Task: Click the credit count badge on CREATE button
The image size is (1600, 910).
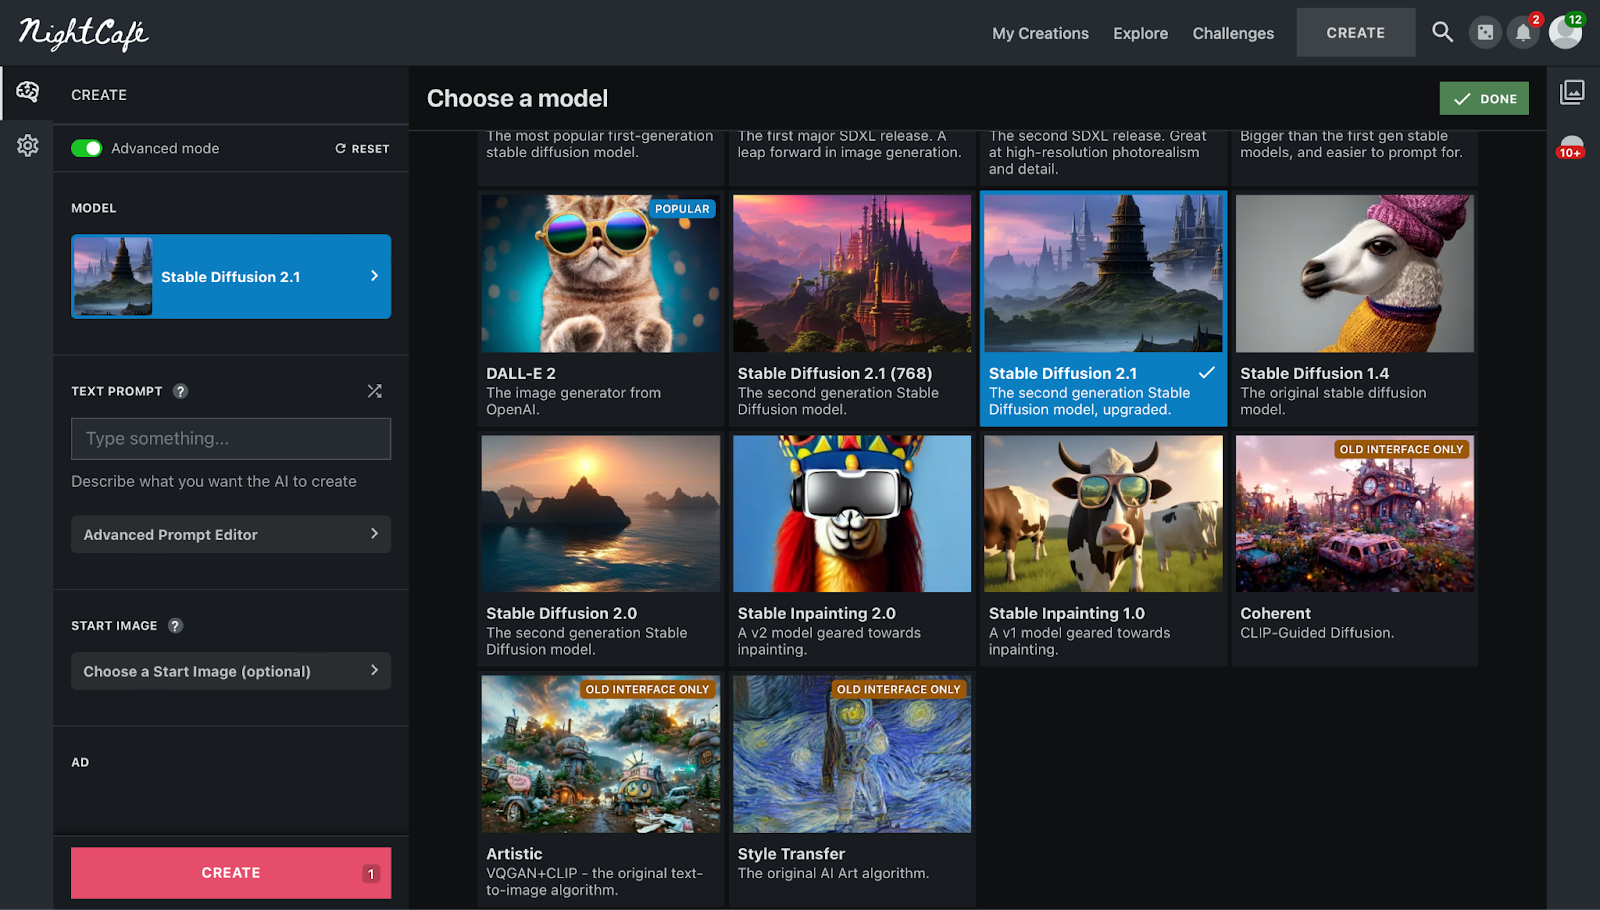Action: [x=371, y=873]
